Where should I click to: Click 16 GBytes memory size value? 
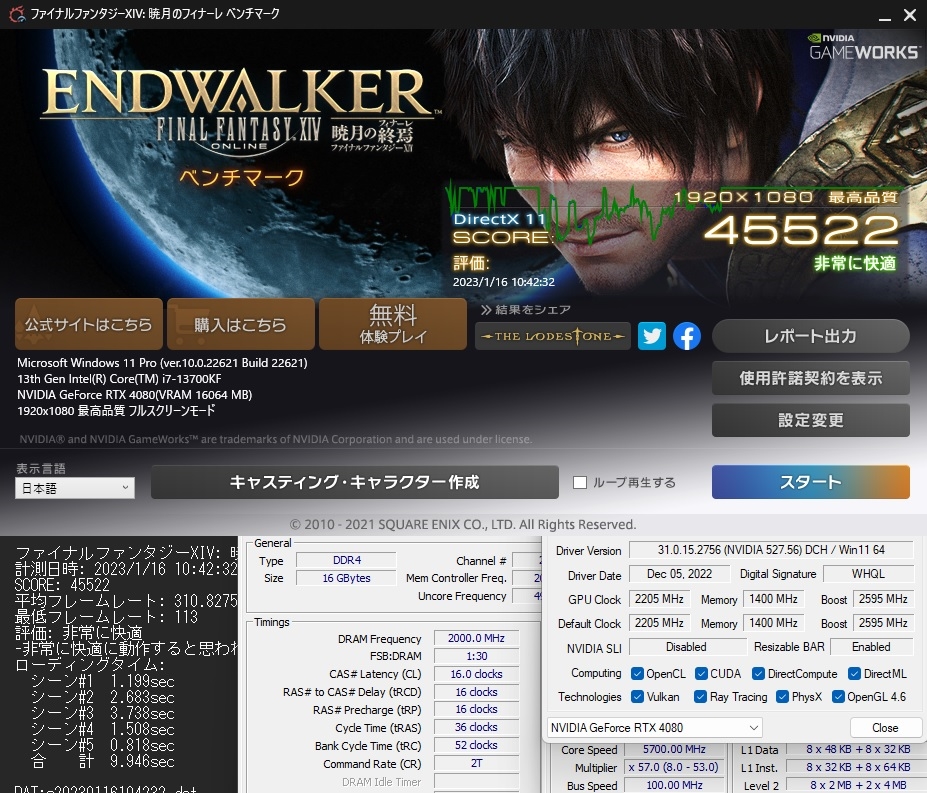(346, 578)
